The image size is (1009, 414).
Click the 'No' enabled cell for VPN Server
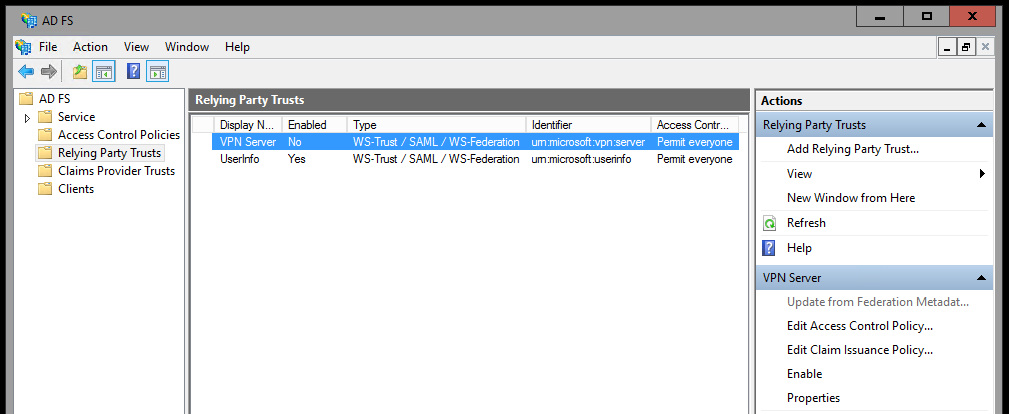point(295,142)
